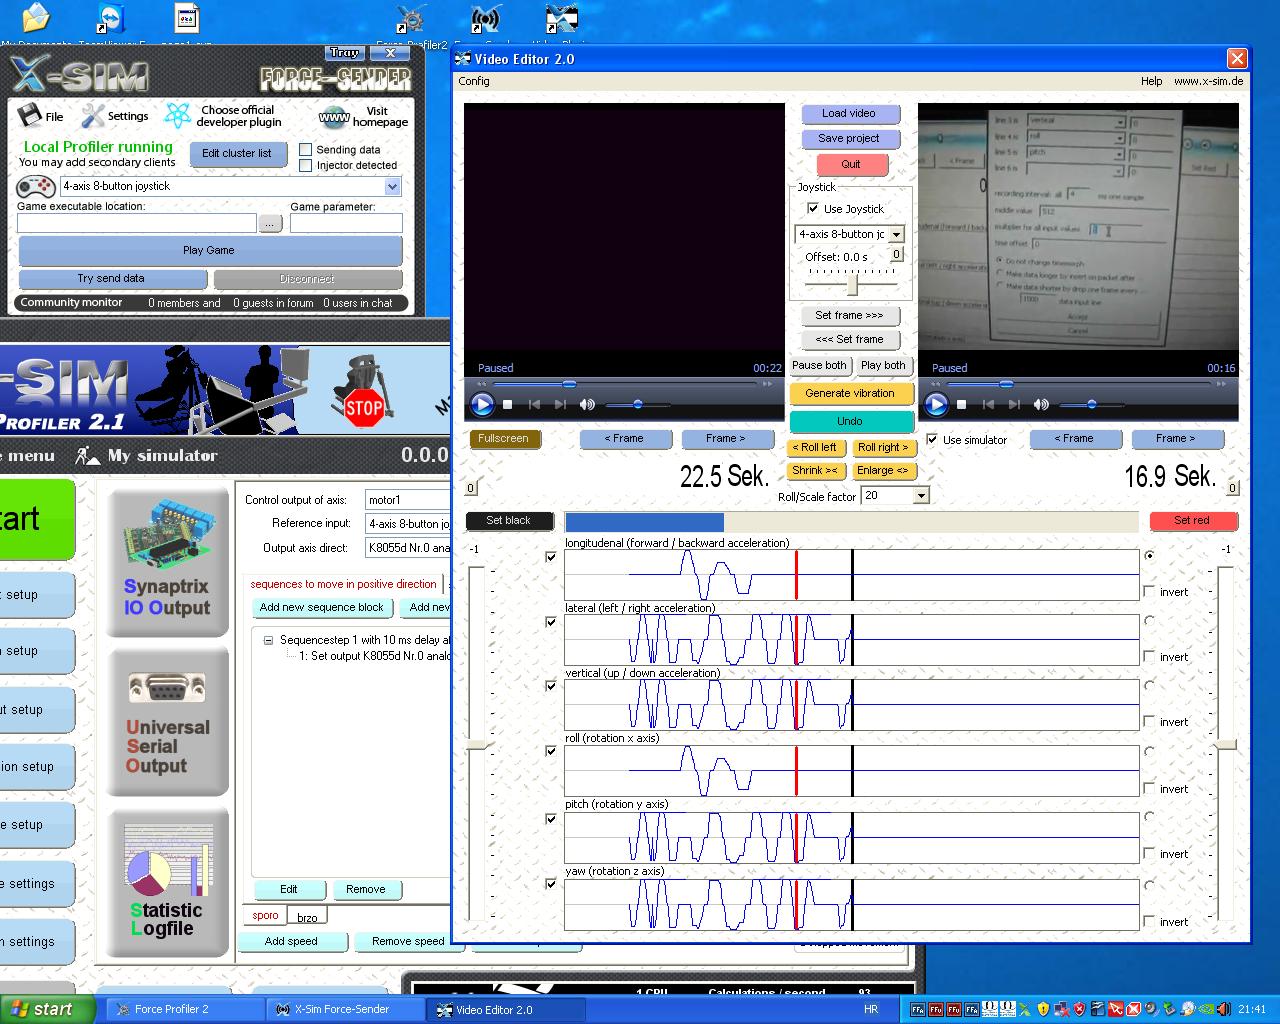Skip to previous in right video player
This screenshot has width=1280, height=1024.
tap(988, 404)
